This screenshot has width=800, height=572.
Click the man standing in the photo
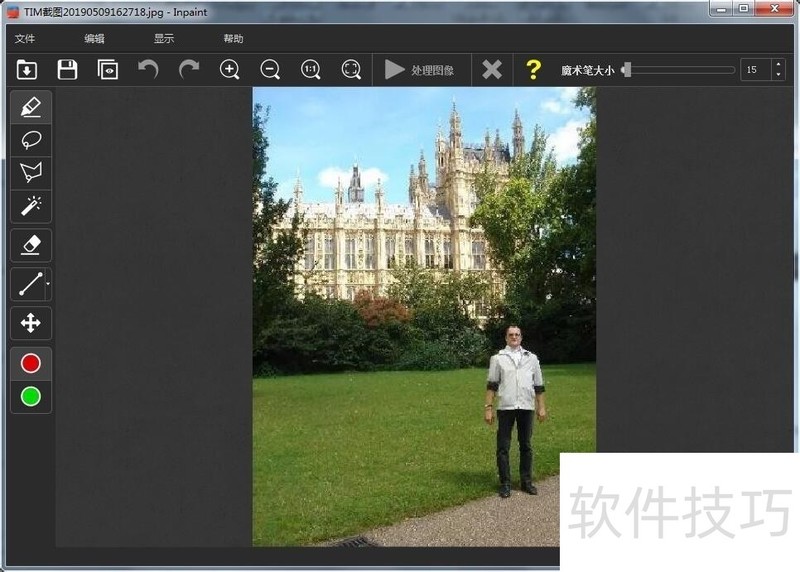[x=515, y=411]
